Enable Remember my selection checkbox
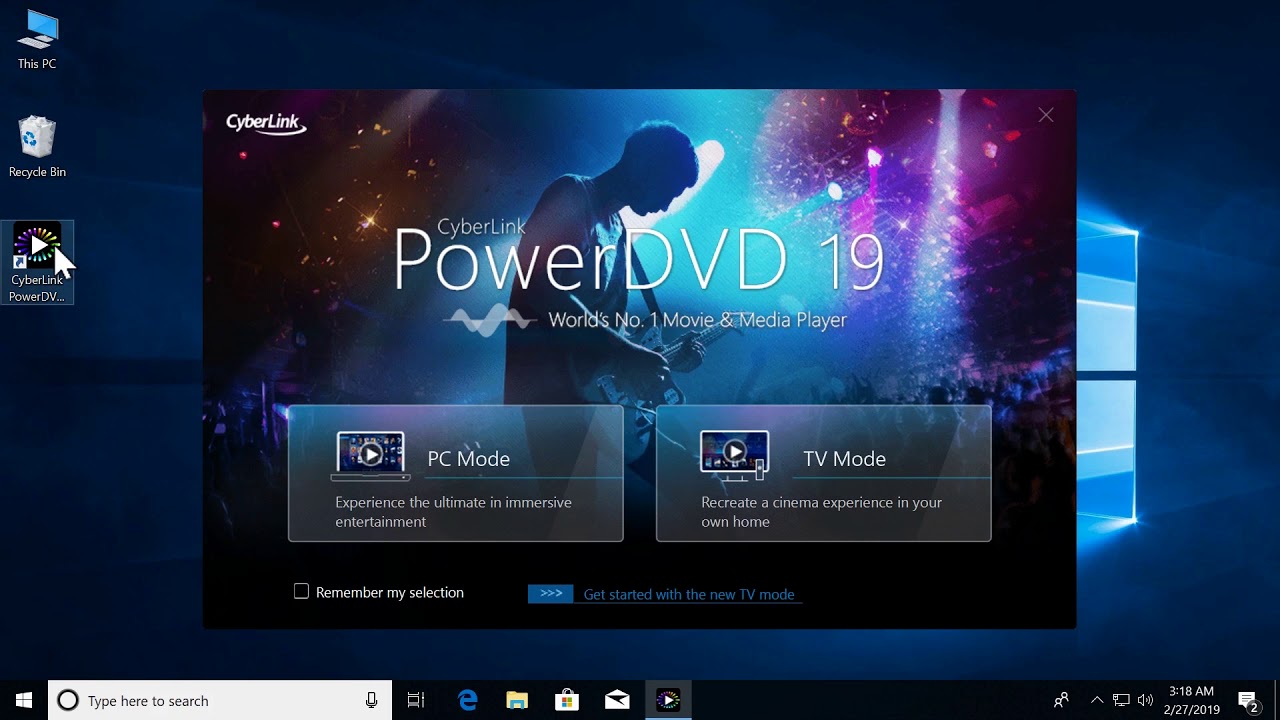Image resolution: width=1280 pixels, height=720 pixels. [x=301, y=592]
